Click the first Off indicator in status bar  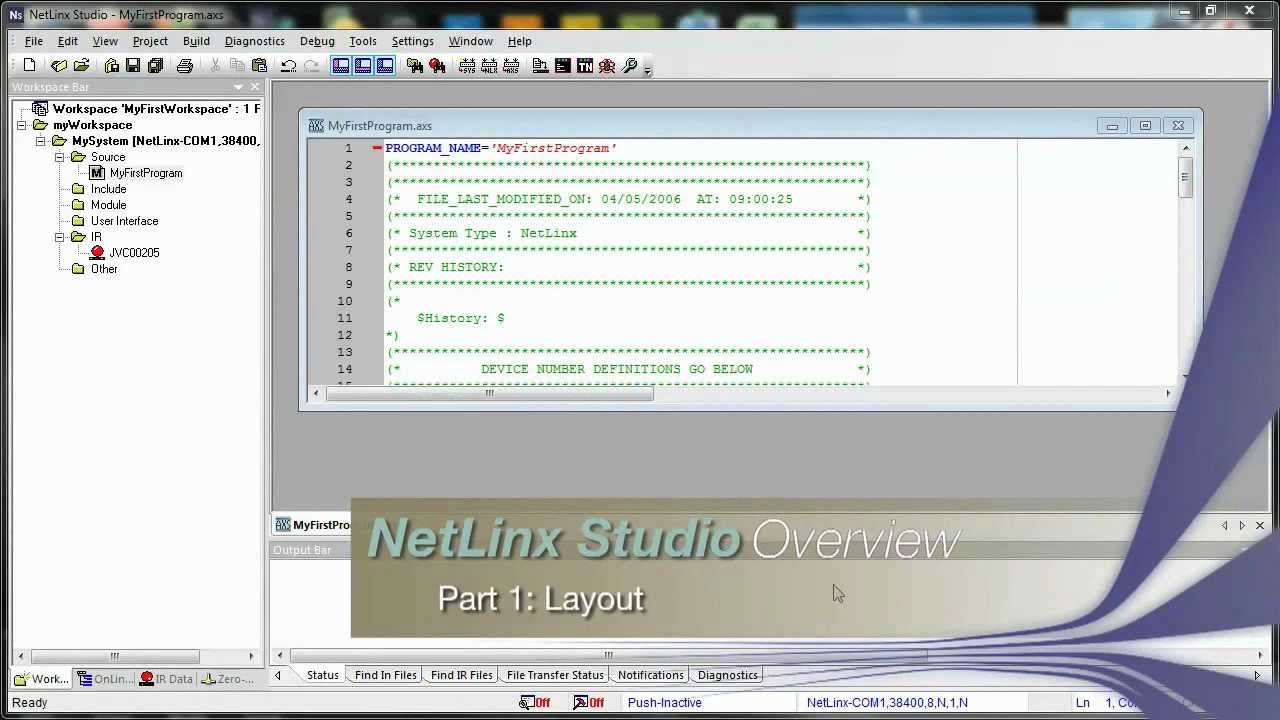click(535, 702)
